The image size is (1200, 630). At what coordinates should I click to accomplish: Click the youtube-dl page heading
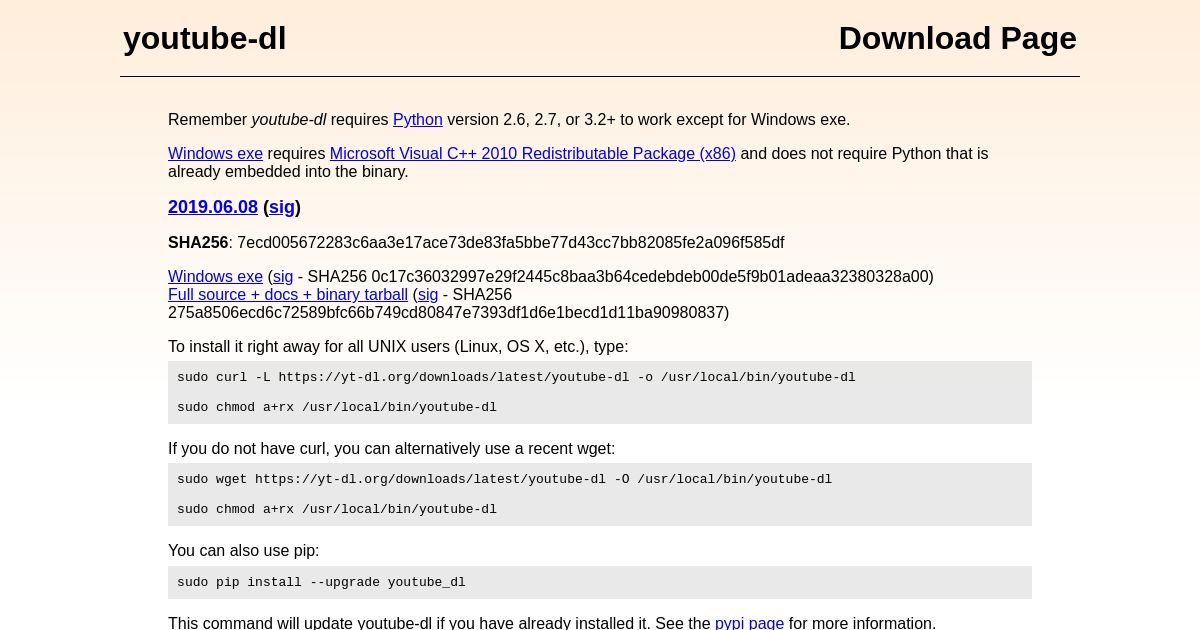pos(205,38)
